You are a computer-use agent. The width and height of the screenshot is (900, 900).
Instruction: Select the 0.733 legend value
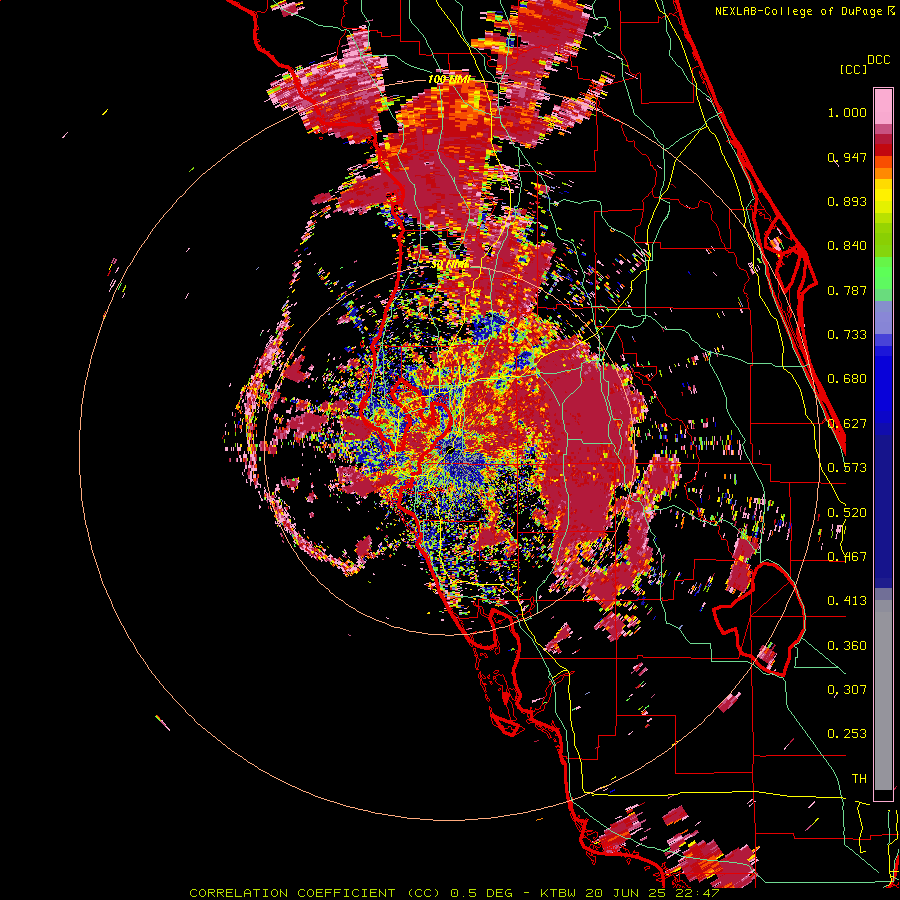click(x=847, y=335)
